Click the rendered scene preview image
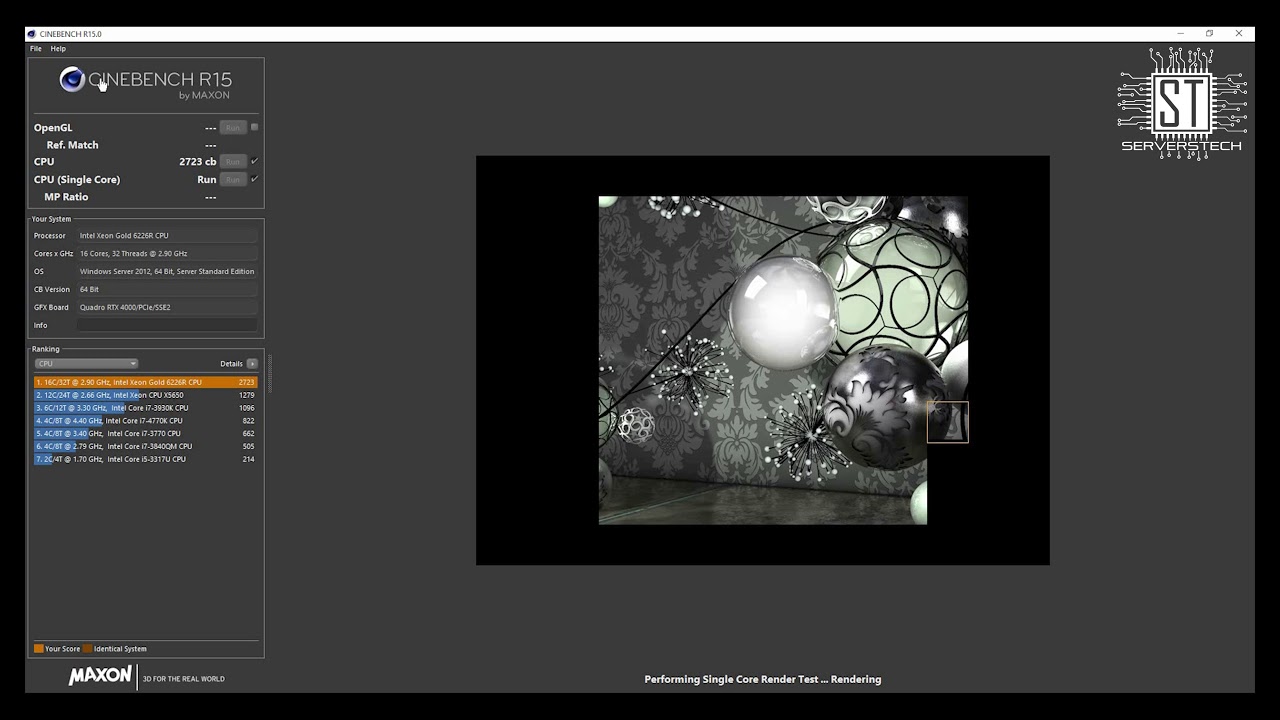This screenshot has width=1280, height=720. tap(762, 360)
